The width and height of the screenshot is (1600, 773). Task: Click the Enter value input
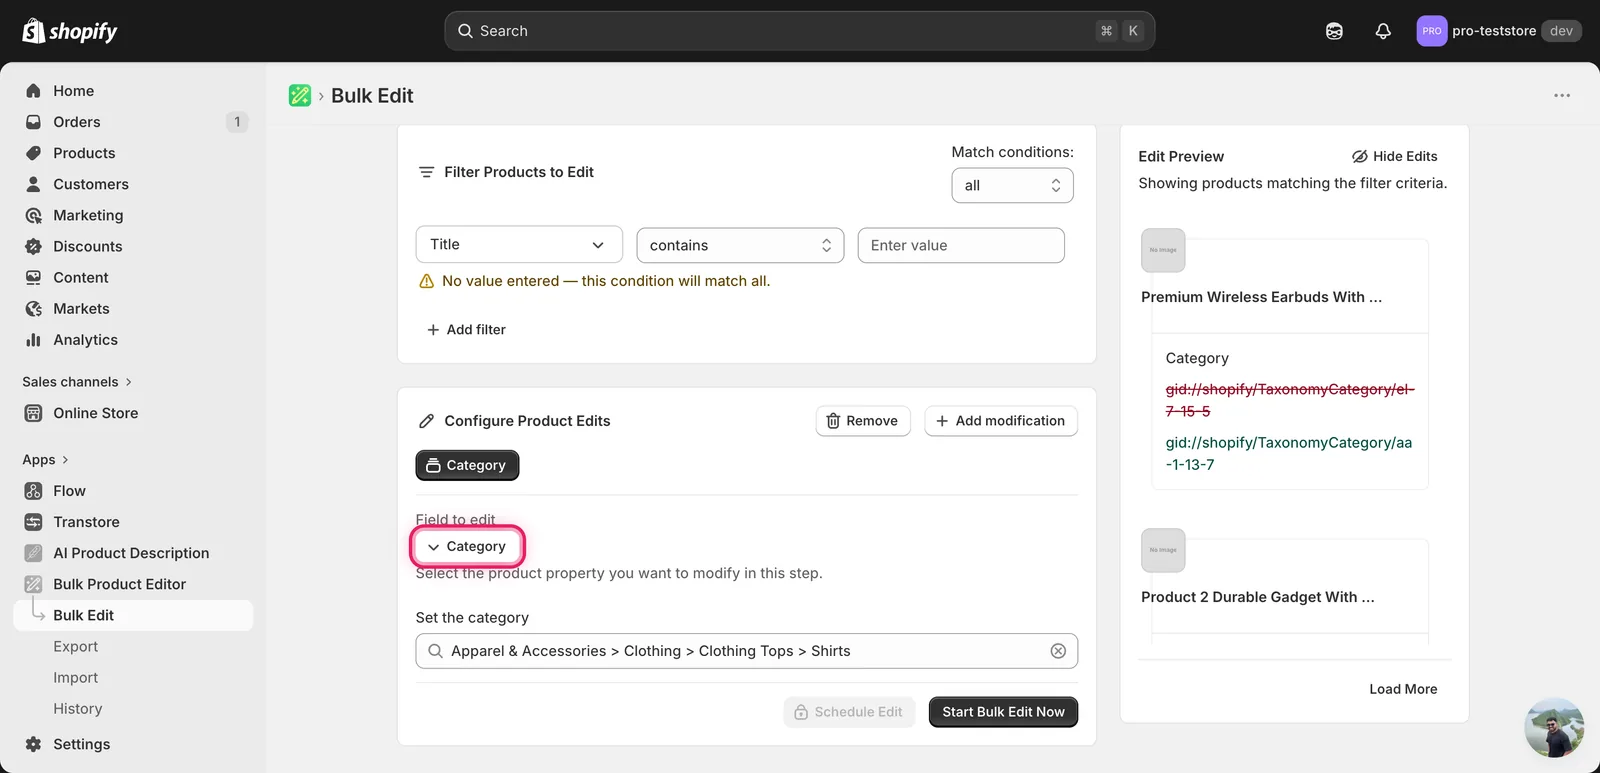pos(960,245)
